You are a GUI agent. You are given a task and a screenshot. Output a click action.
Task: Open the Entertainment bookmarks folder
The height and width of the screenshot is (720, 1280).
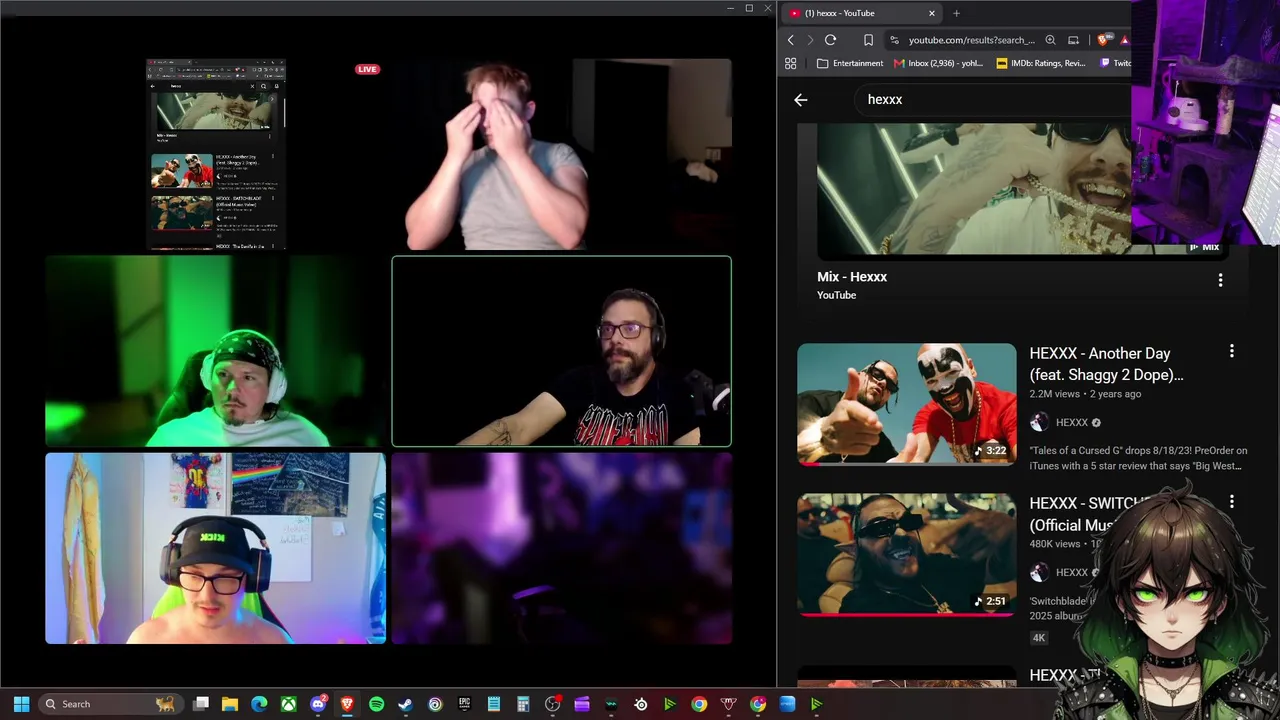point(850,63)
